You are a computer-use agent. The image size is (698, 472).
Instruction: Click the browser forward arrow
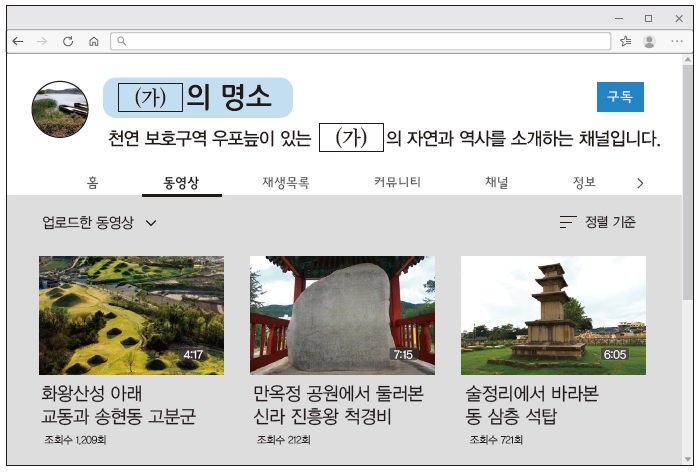pos(42,41)
